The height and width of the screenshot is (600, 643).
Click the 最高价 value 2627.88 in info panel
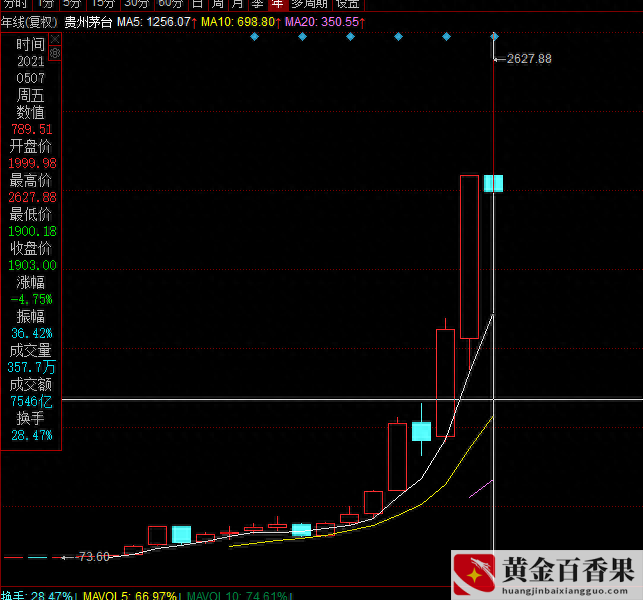[x=32, y=197]
